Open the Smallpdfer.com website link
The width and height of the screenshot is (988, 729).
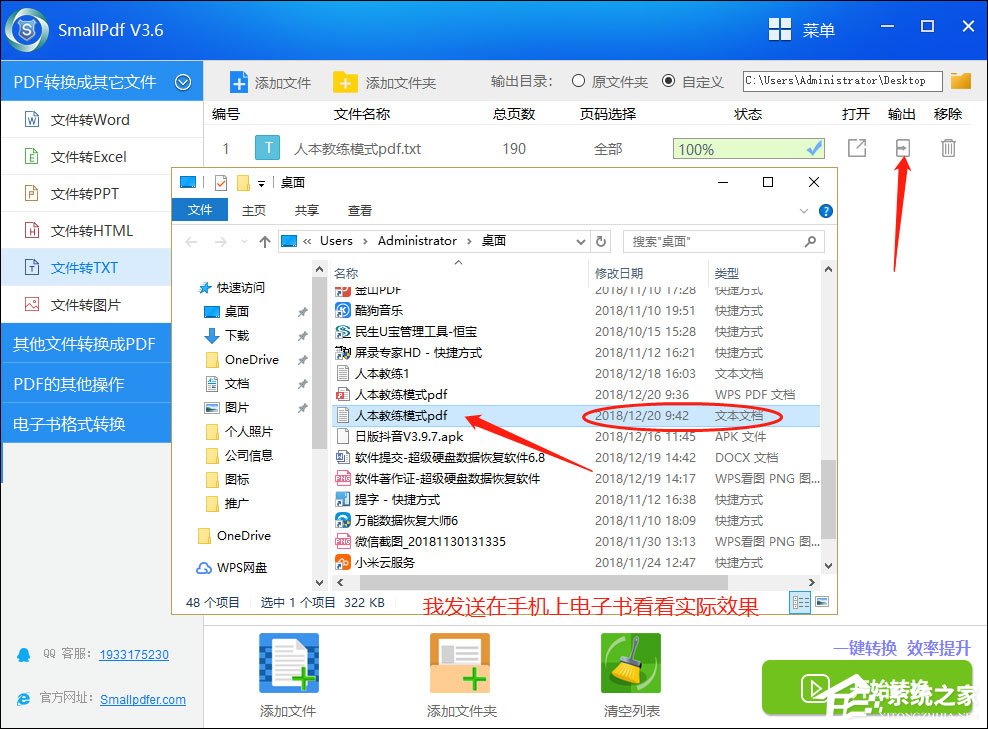(142, 699)
